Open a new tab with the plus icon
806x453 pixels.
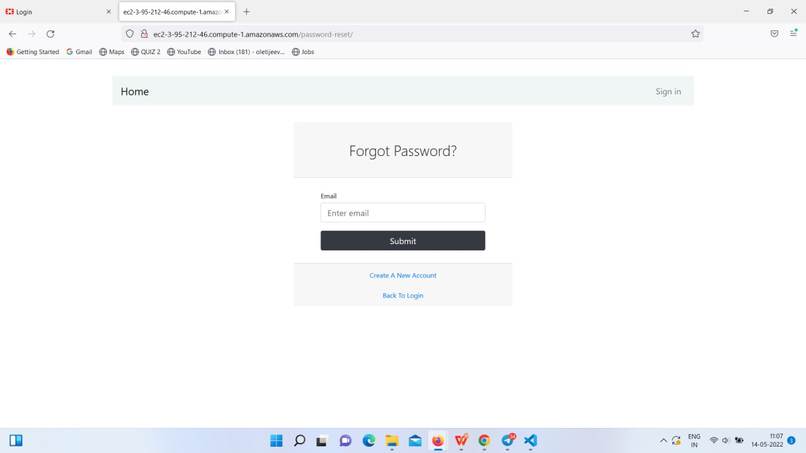(246, 11)
